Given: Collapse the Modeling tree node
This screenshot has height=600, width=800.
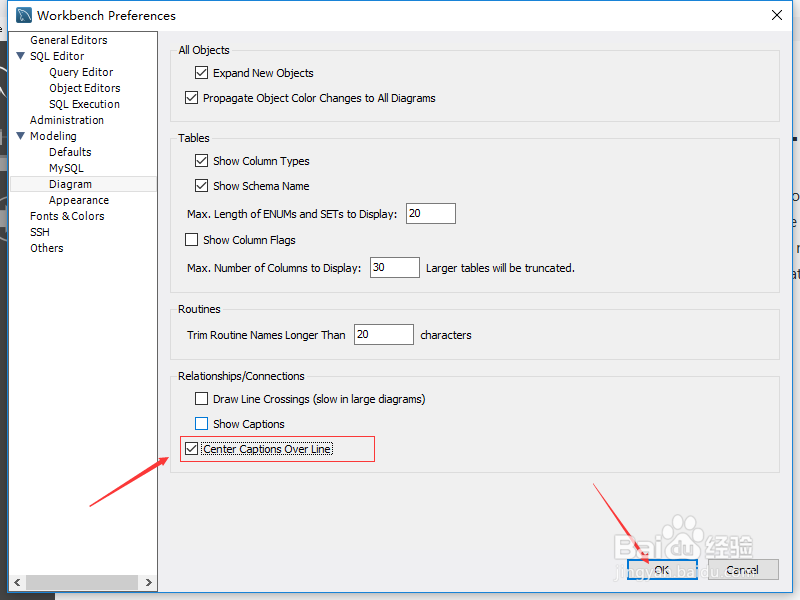Looking at the screenshot, I should coord(20,136).
